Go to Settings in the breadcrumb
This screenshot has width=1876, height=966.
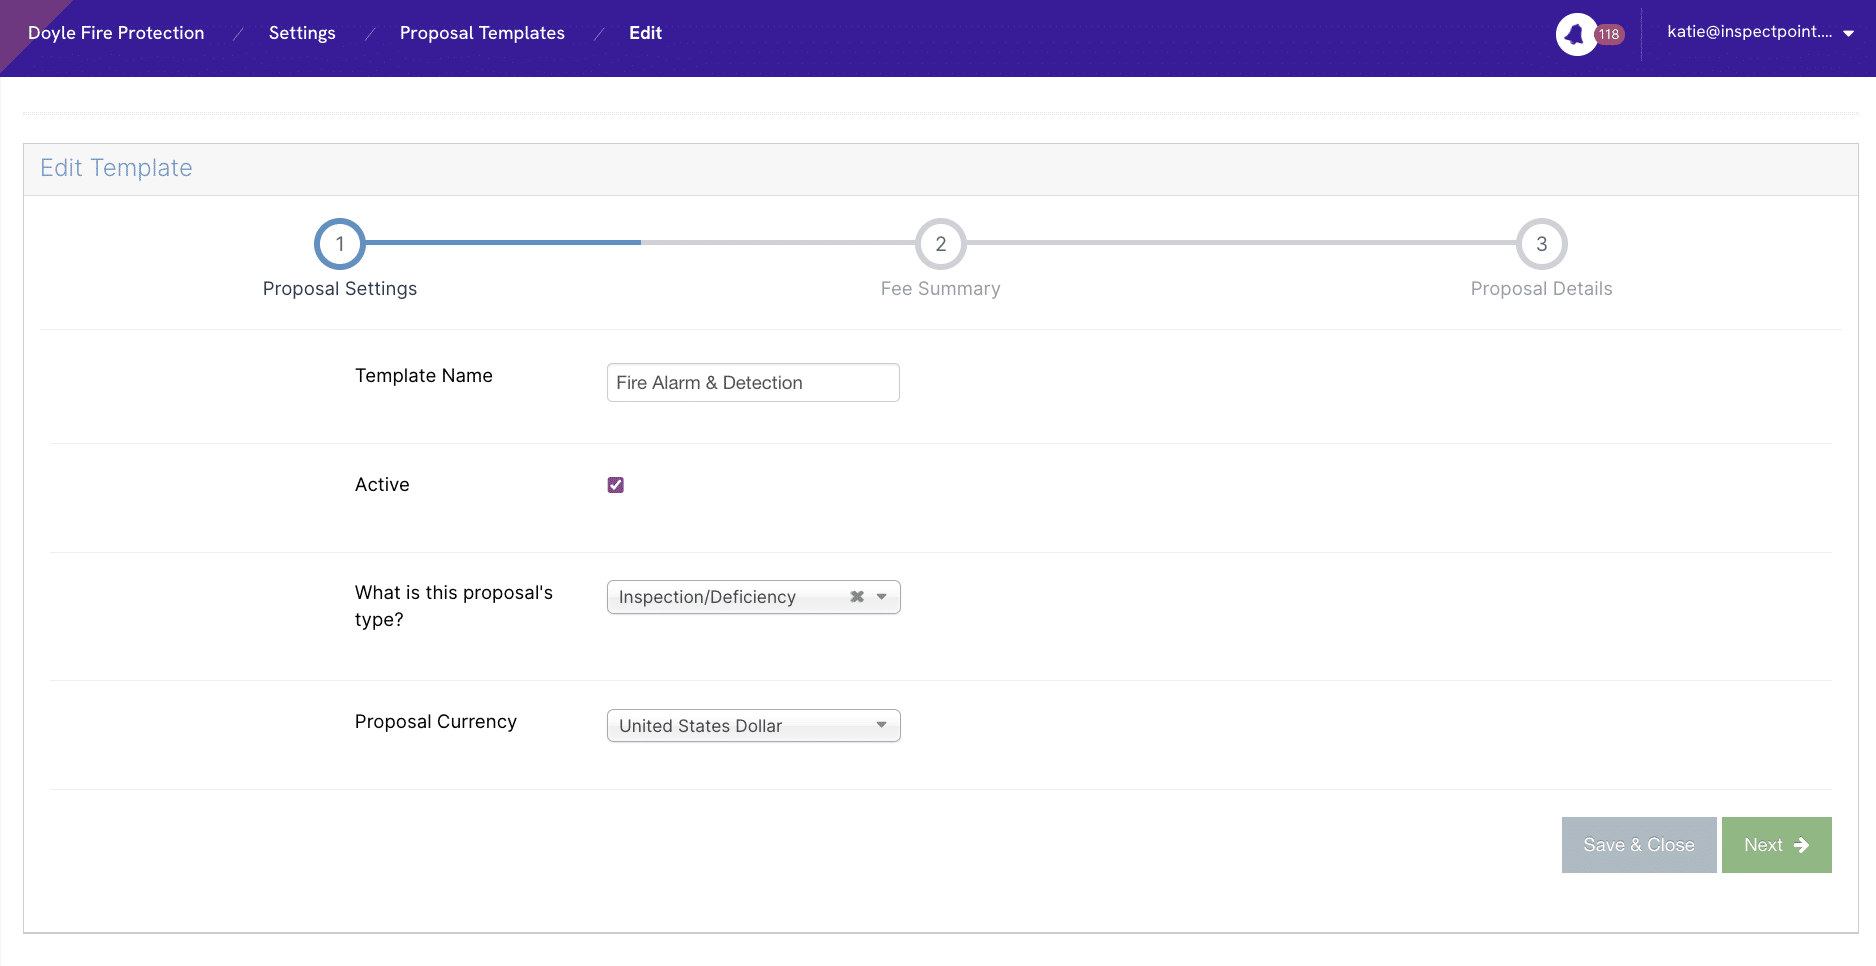pyautogui.click(x=302, y=33)
